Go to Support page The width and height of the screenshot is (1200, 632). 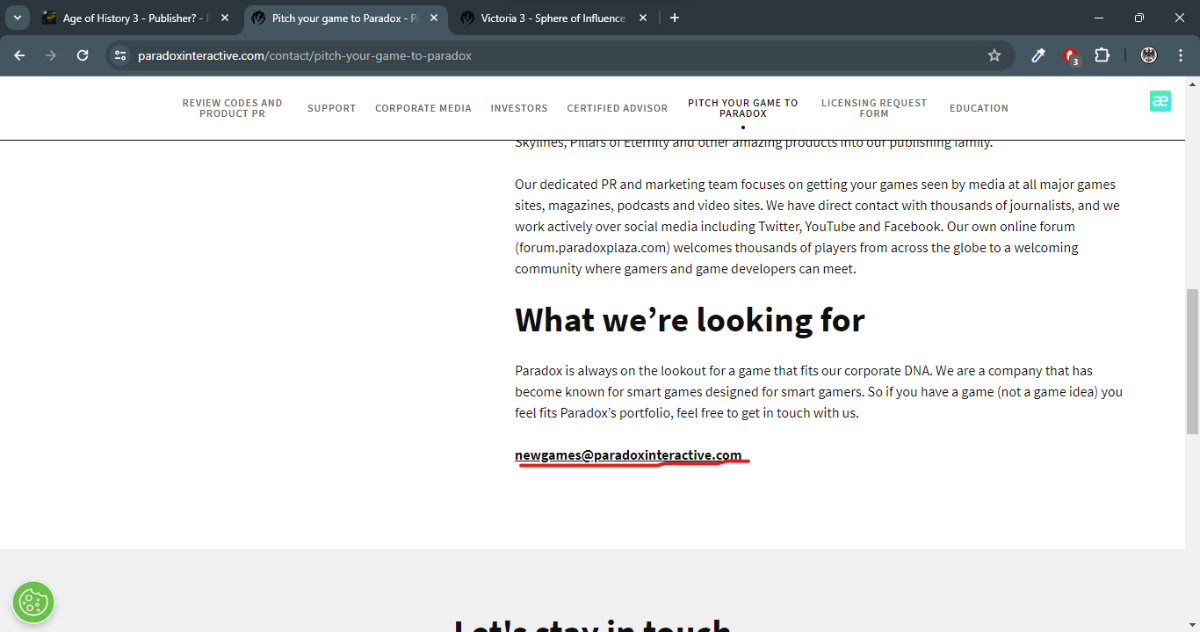332,108
